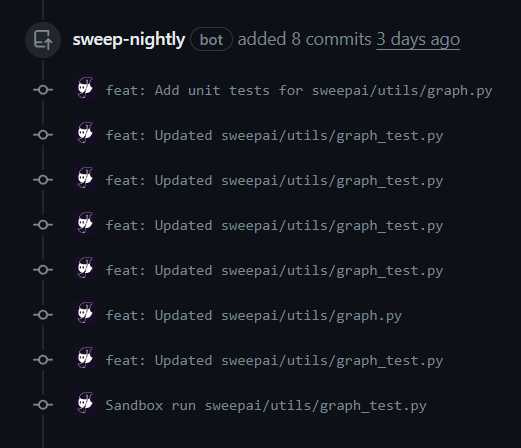Open the second 'Updated sweepai/utils/graph_test.py' commit
The height and width of the screenshot is (448, 521).
(274, 181)
